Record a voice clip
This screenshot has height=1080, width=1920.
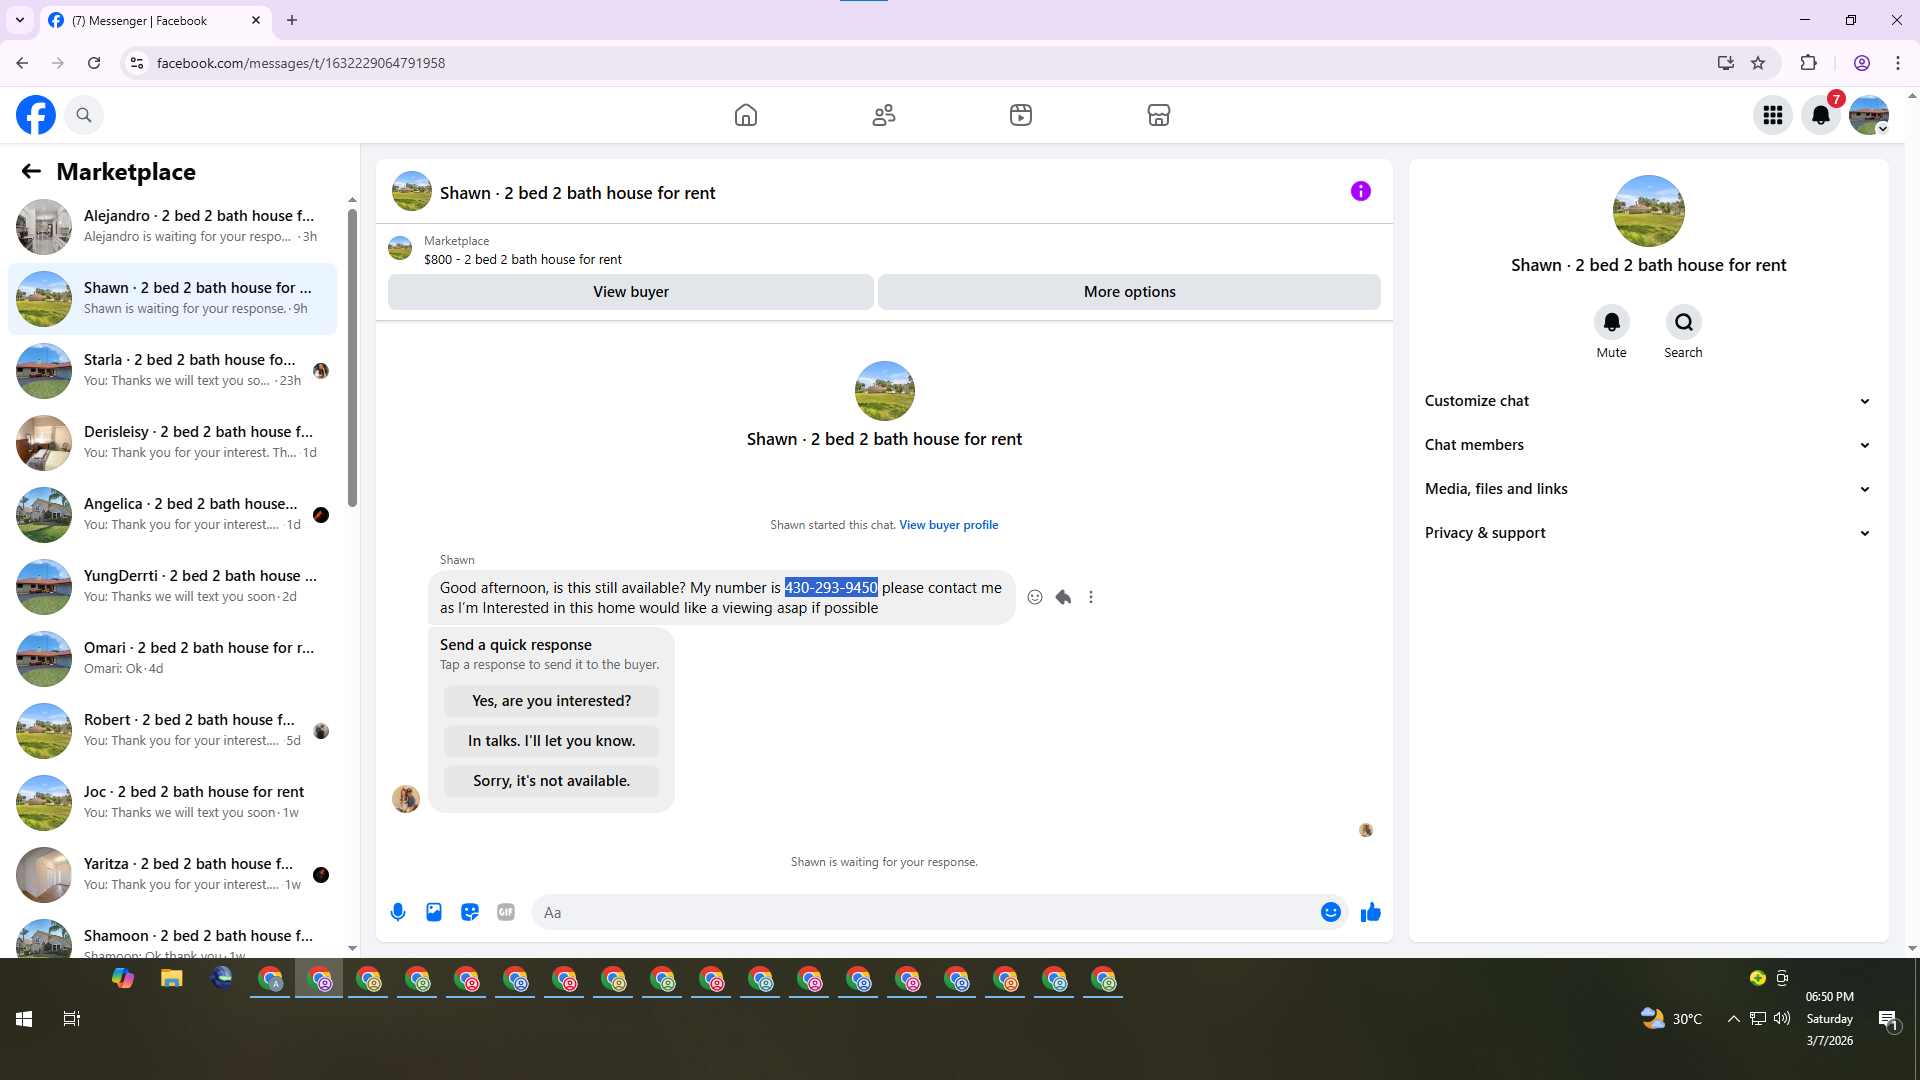click(x=398, y=912)
